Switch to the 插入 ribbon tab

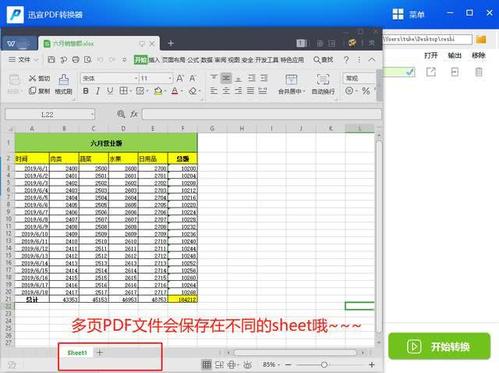pyautogui.click(x=154, y=60)
